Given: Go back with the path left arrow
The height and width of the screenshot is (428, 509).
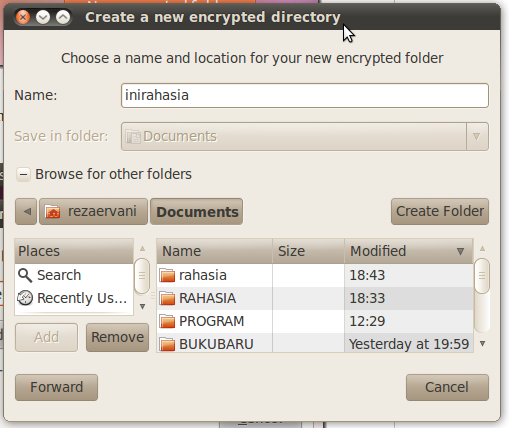Looking at the screenshot, I should pos(26,211).
